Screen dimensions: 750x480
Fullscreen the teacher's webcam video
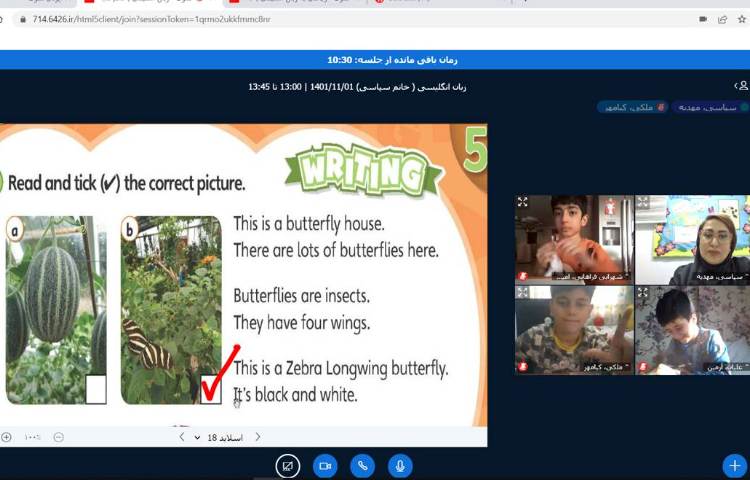coord(642,202)
